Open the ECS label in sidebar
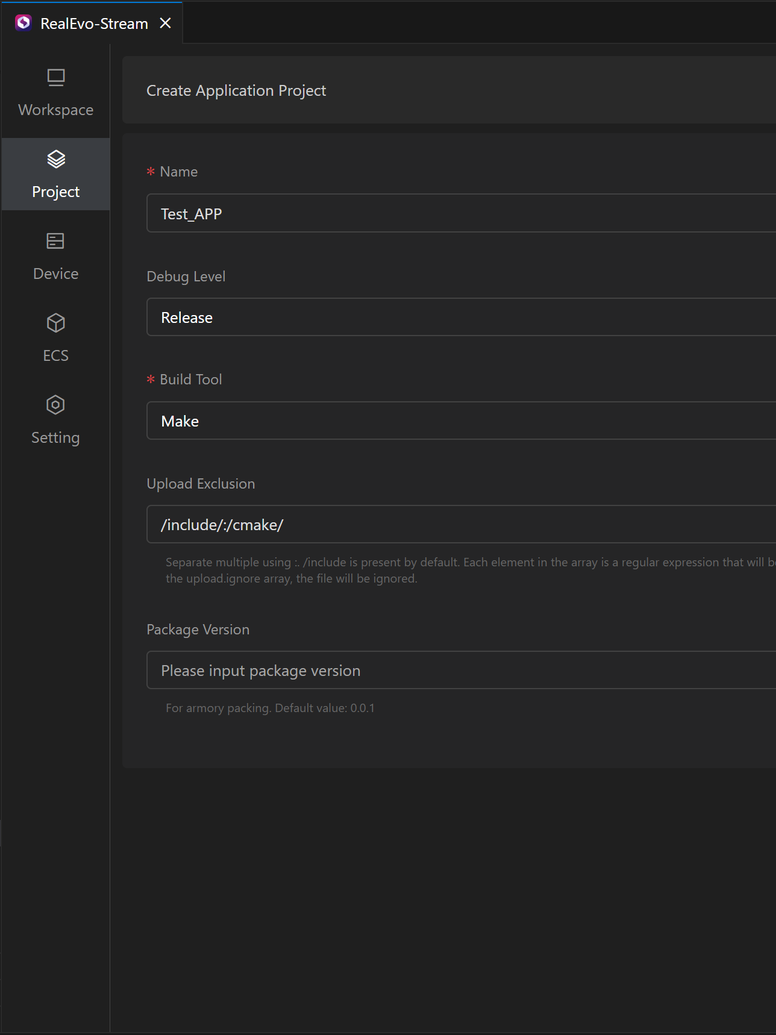 (55, 355)
